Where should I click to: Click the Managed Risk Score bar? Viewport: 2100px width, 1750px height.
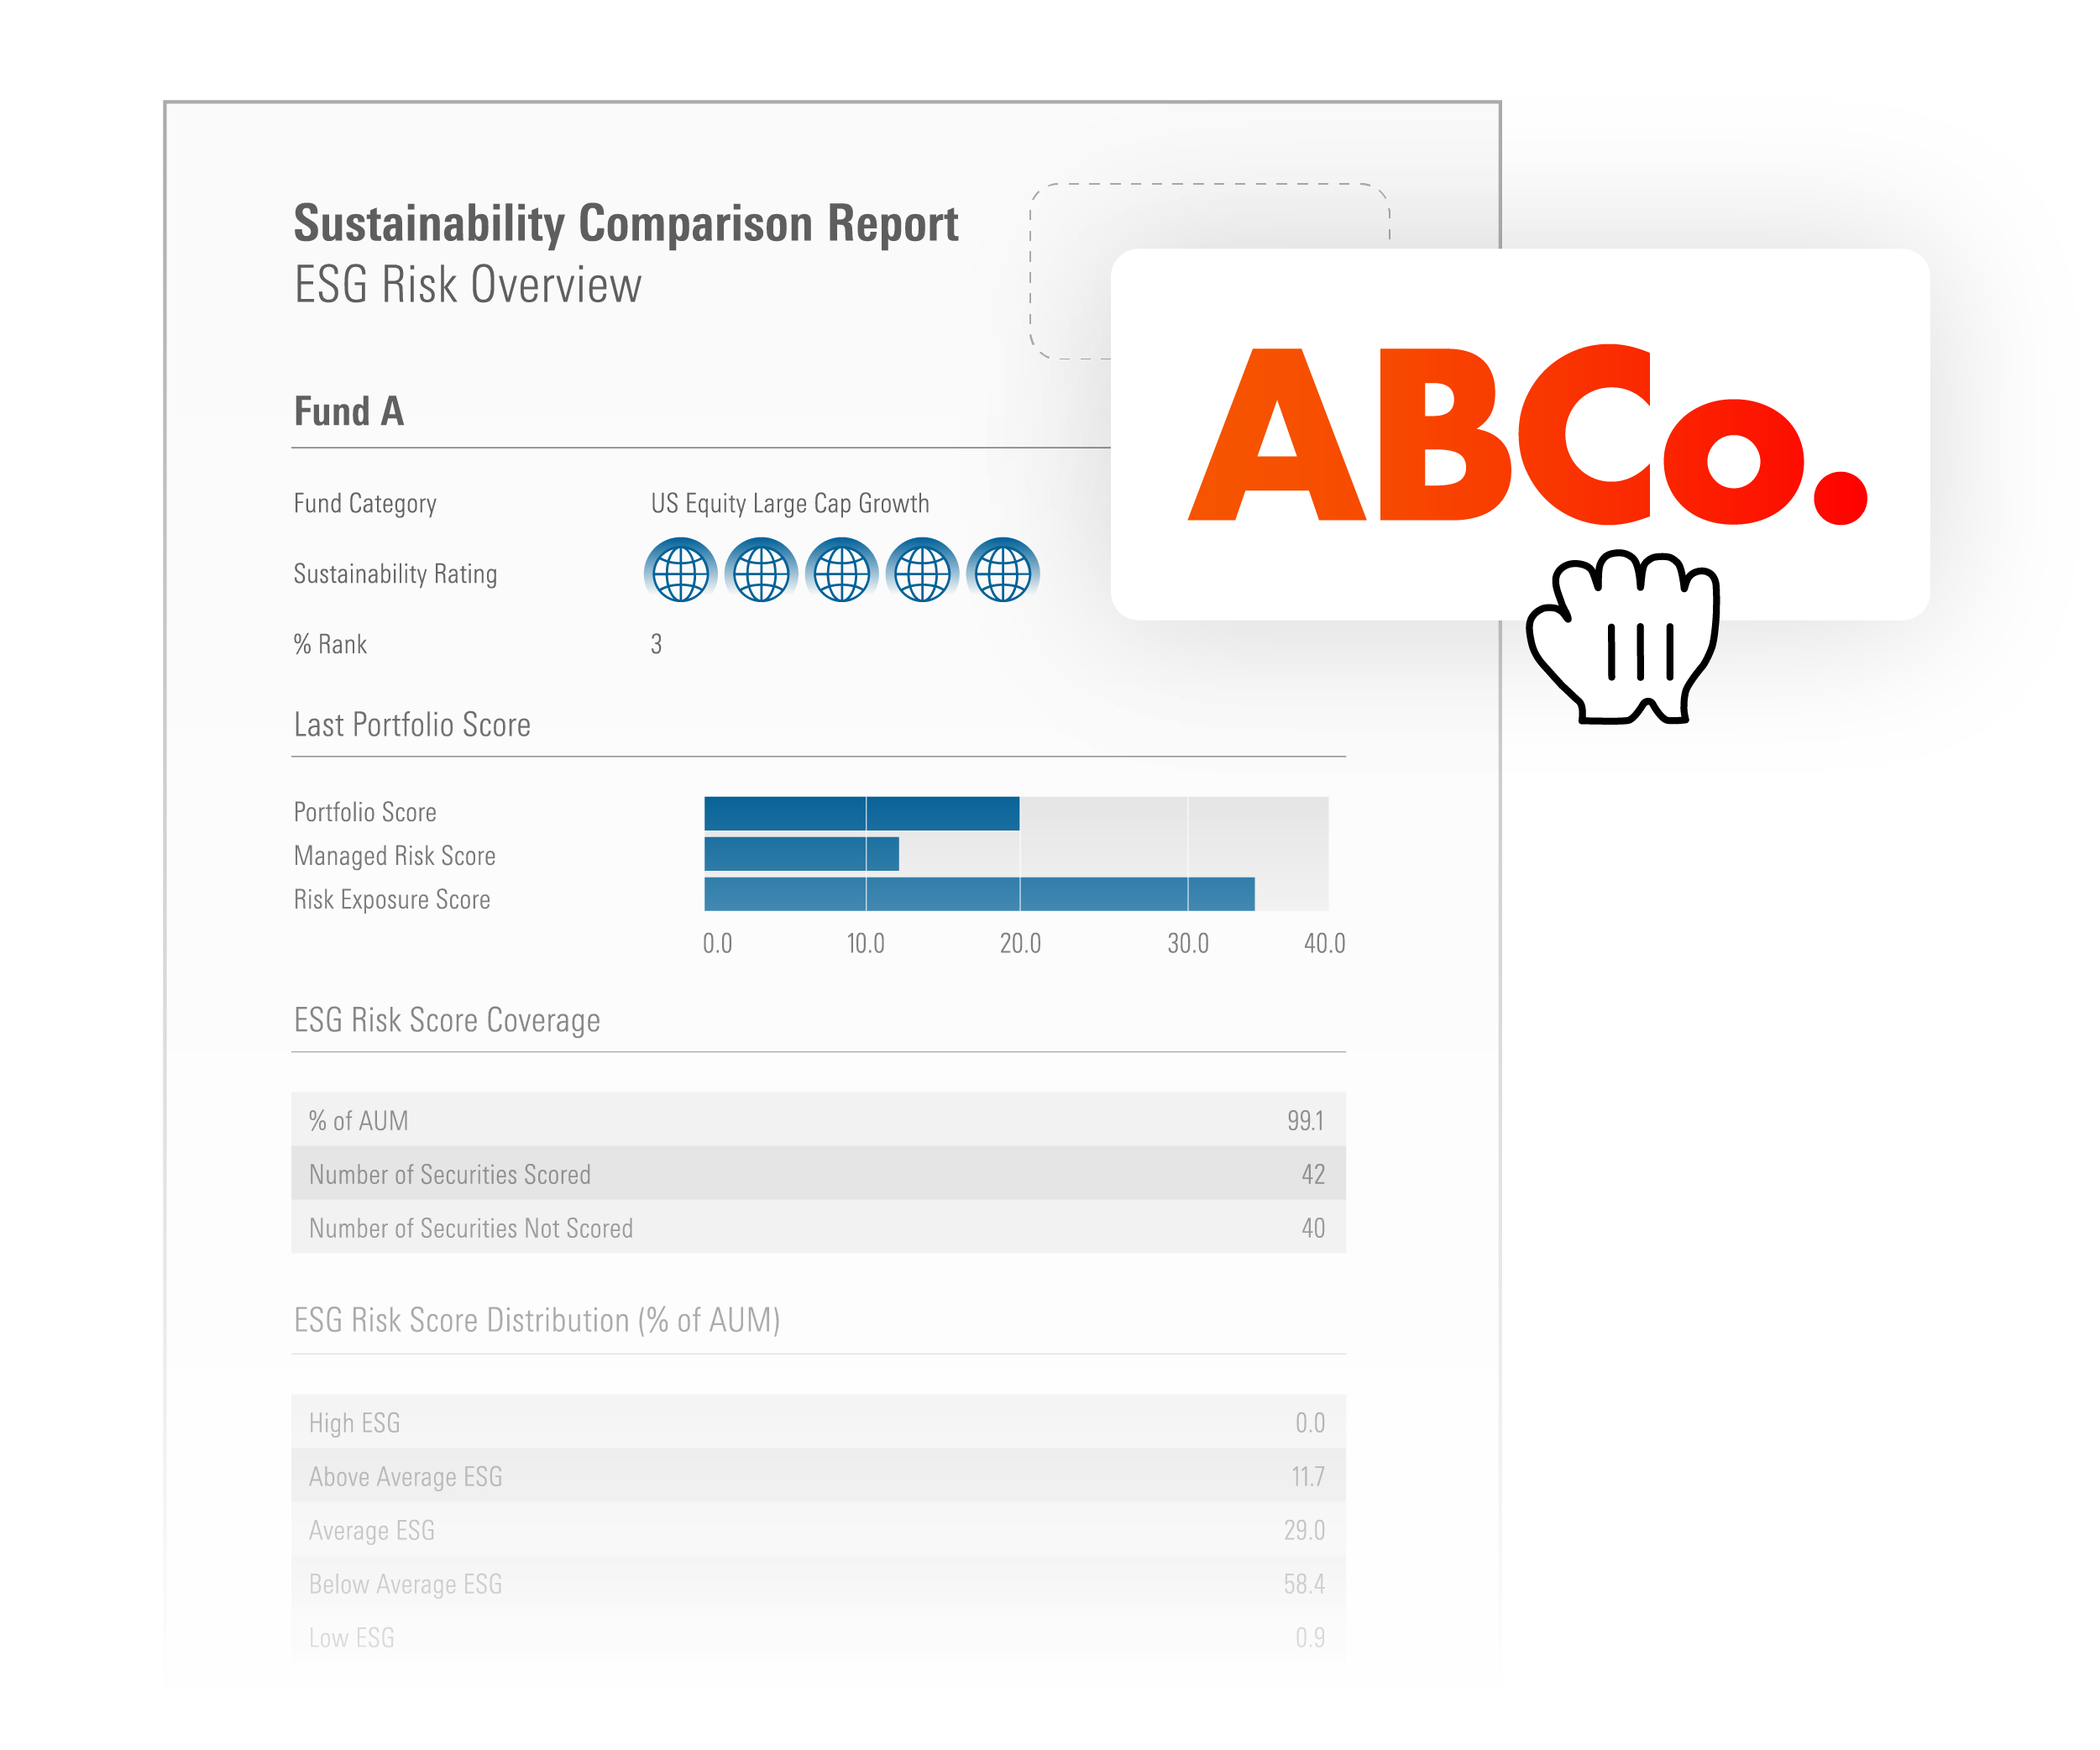coord(801,854)
